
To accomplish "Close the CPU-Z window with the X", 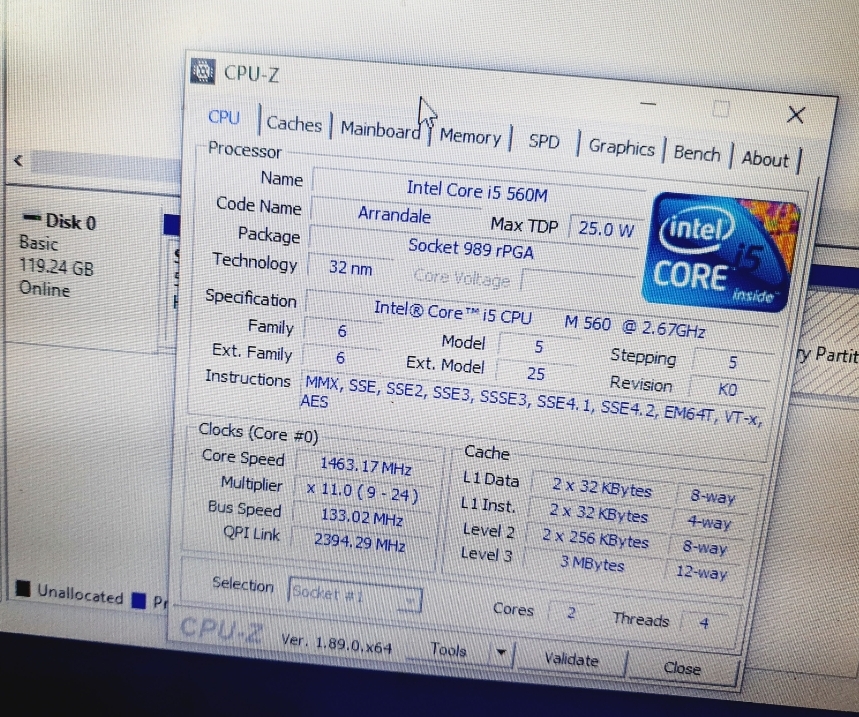I will point(795,115).
